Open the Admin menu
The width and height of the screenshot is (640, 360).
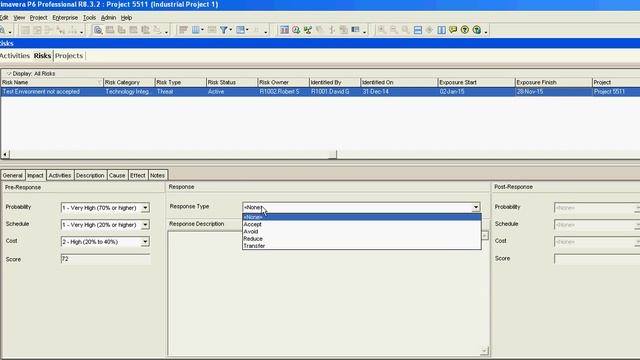108,18
